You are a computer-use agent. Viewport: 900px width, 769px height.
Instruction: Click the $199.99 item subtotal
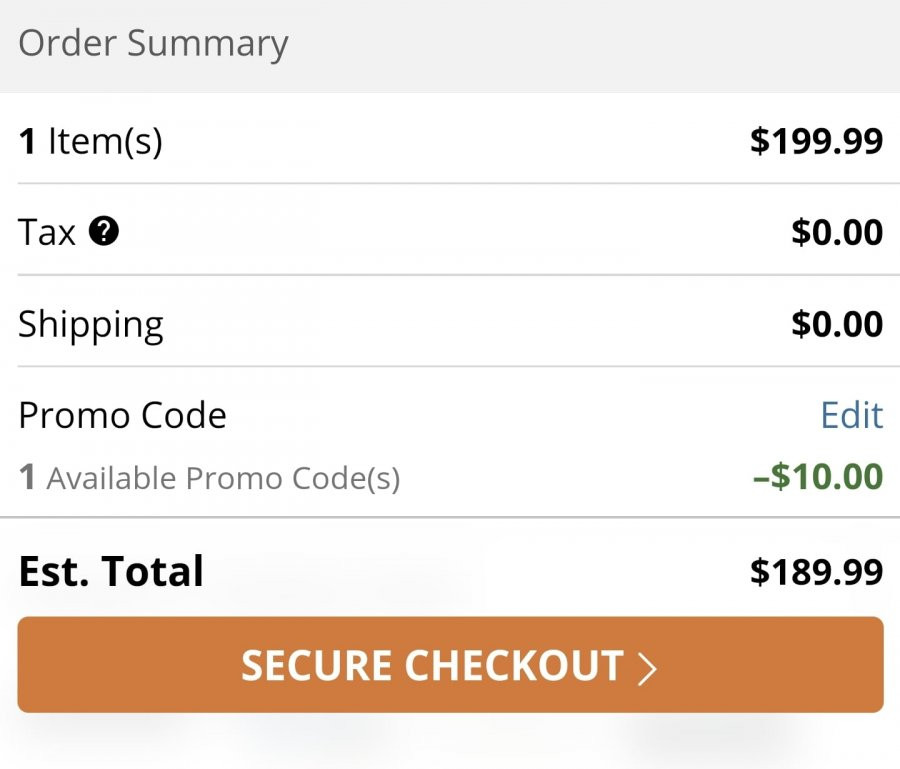coord(816,141)
